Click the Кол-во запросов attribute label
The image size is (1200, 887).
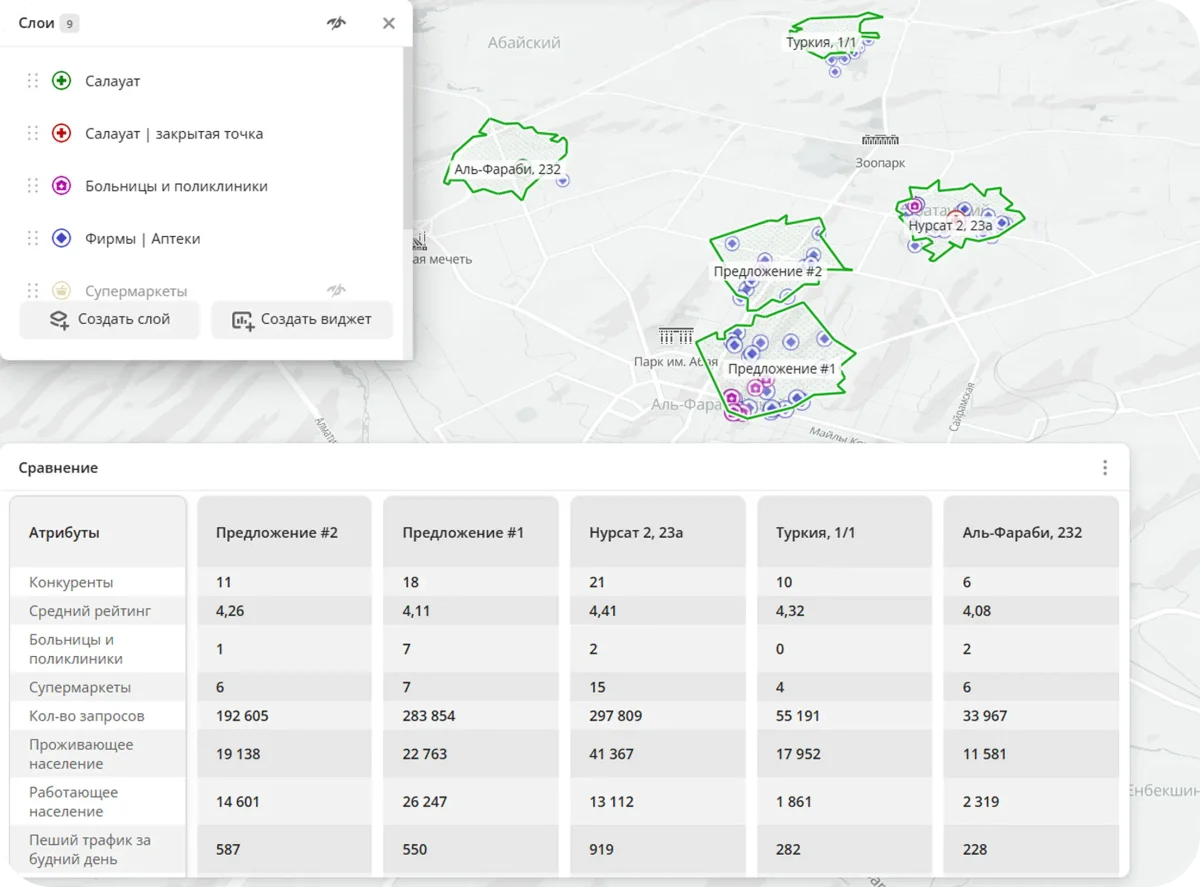click(x=87, y=716)
